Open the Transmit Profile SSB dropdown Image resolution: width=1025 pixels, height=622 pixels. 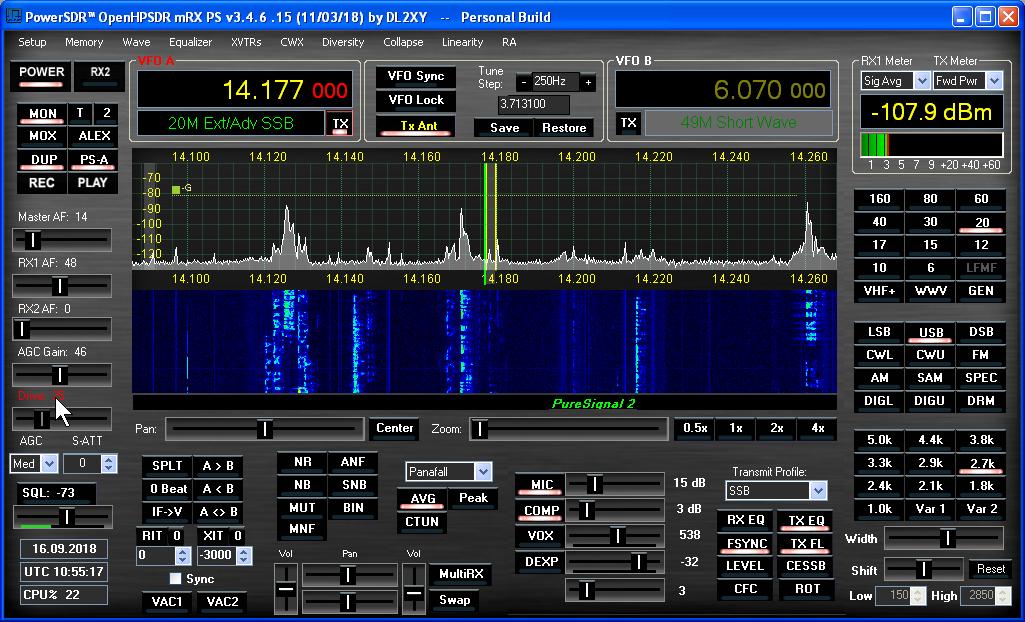coord(818,491)
